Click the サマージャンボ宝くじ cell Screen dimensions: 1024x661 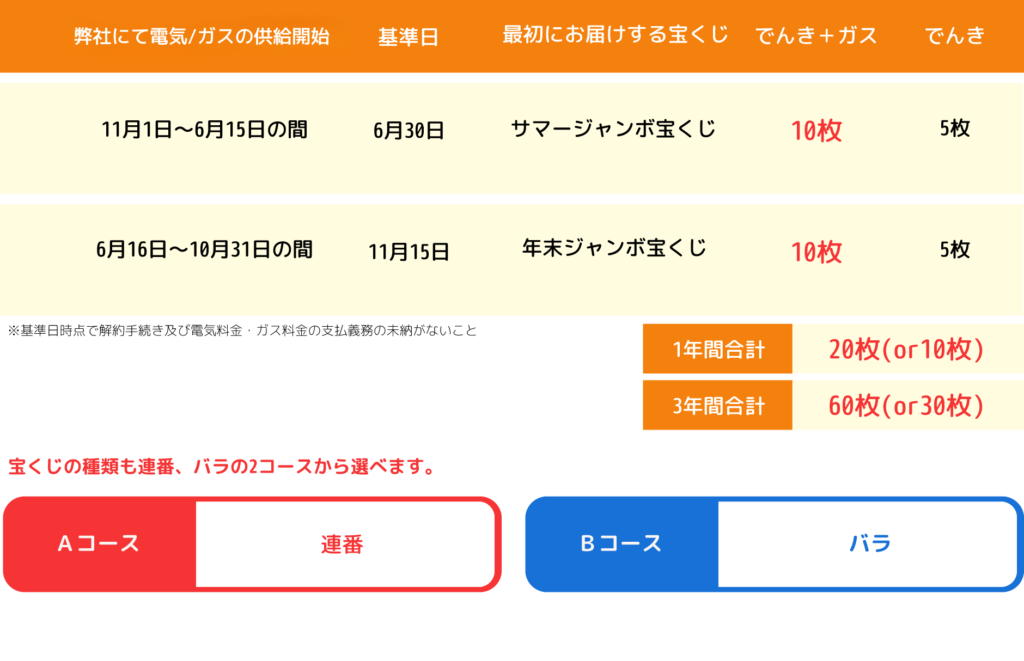click(x=613, y=129)
